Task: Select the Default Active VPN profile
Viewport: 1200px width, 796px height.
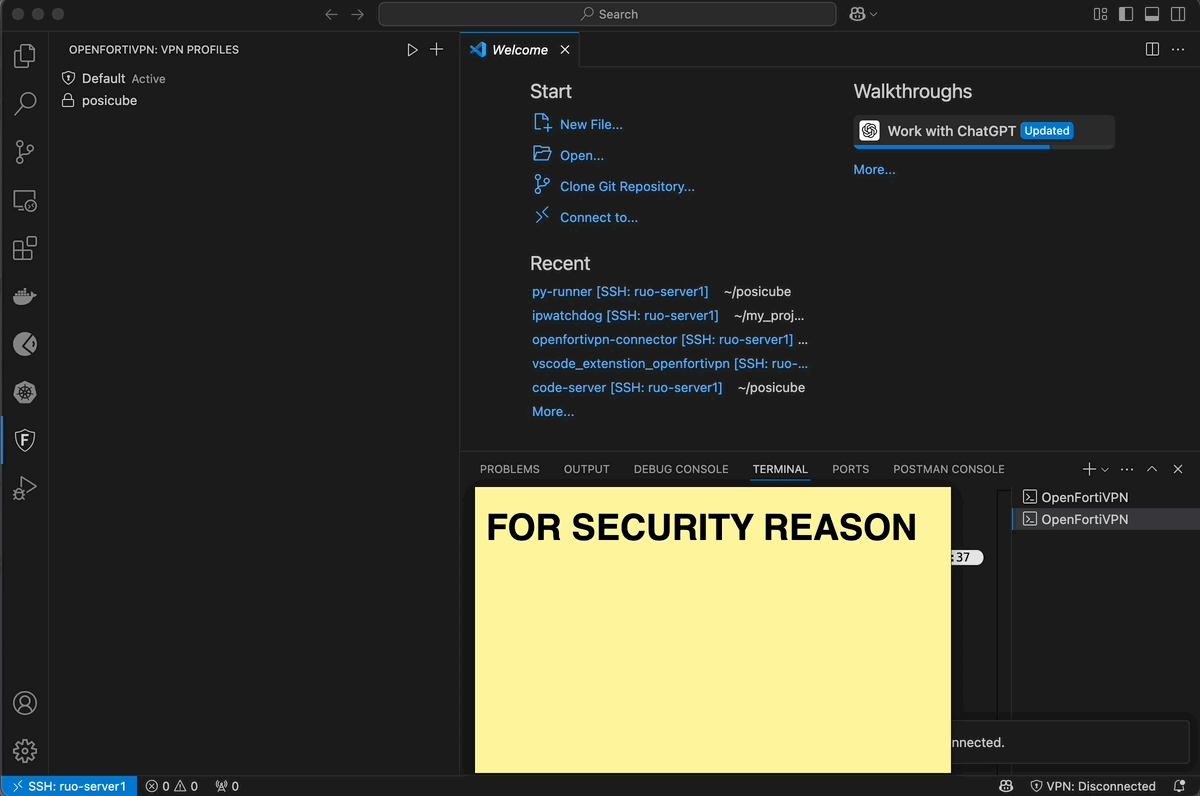Action: tap(254, 78)
